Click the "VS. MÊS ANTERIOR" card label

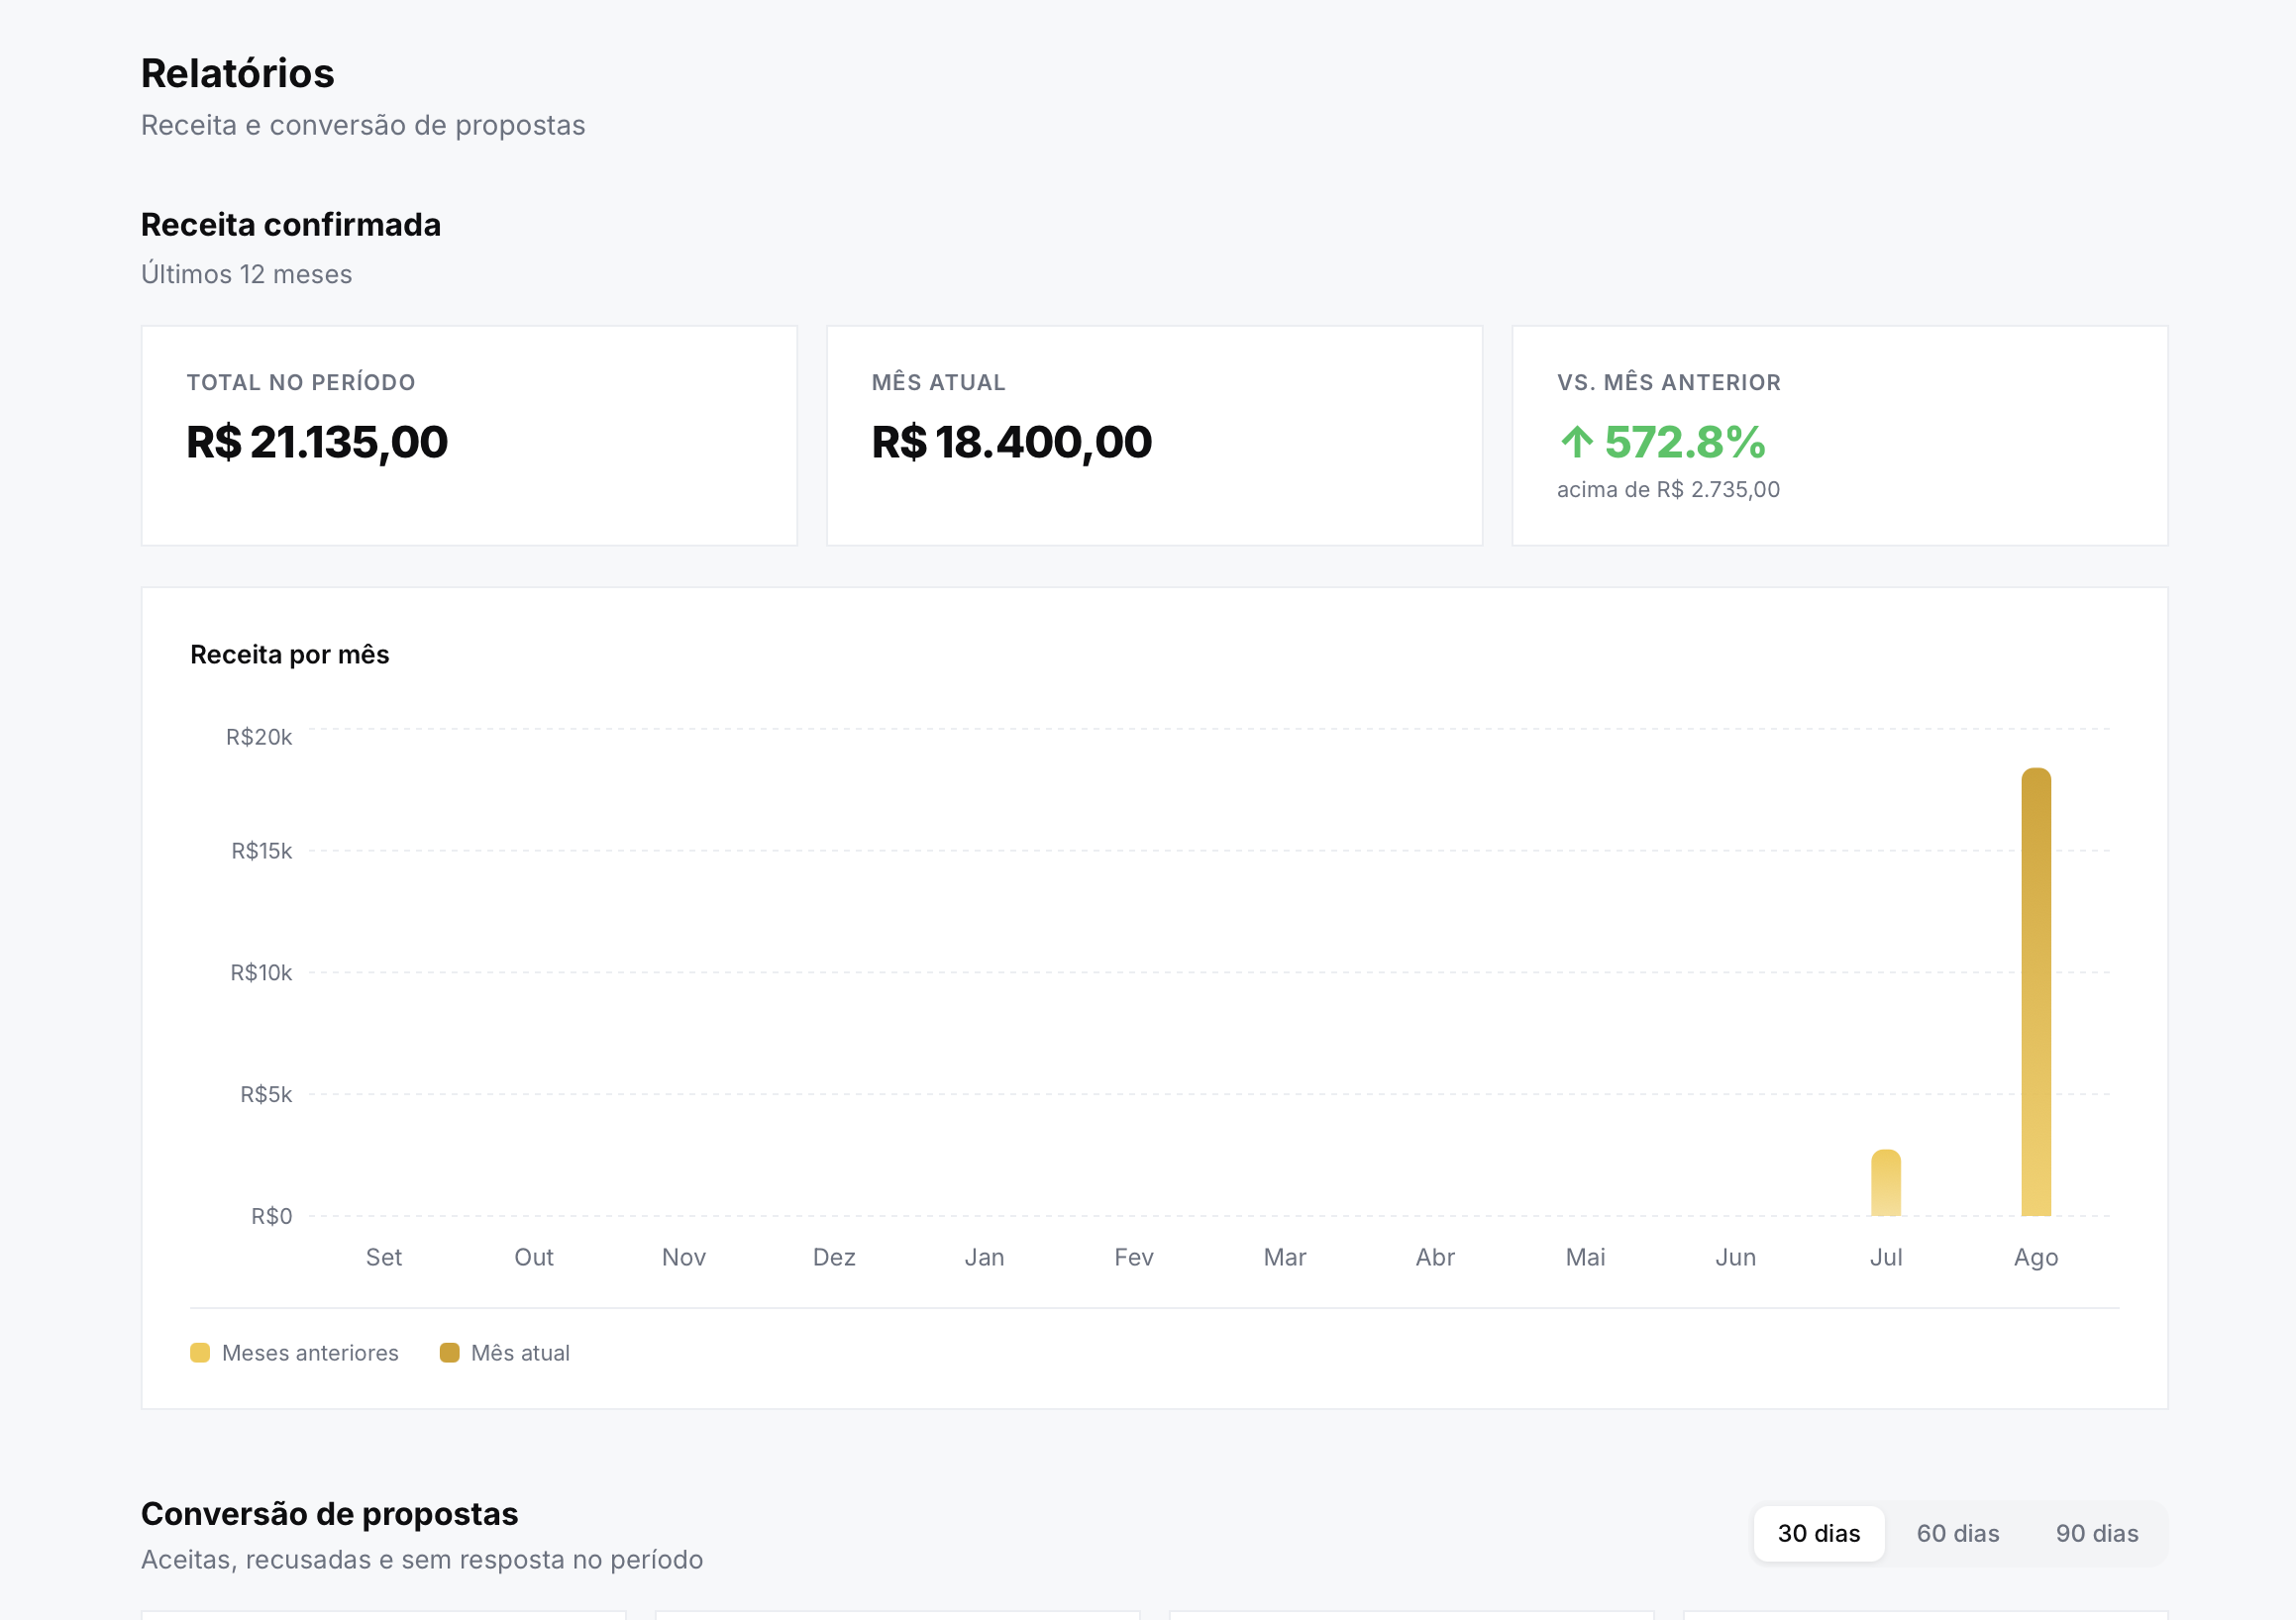(1669, 383)
